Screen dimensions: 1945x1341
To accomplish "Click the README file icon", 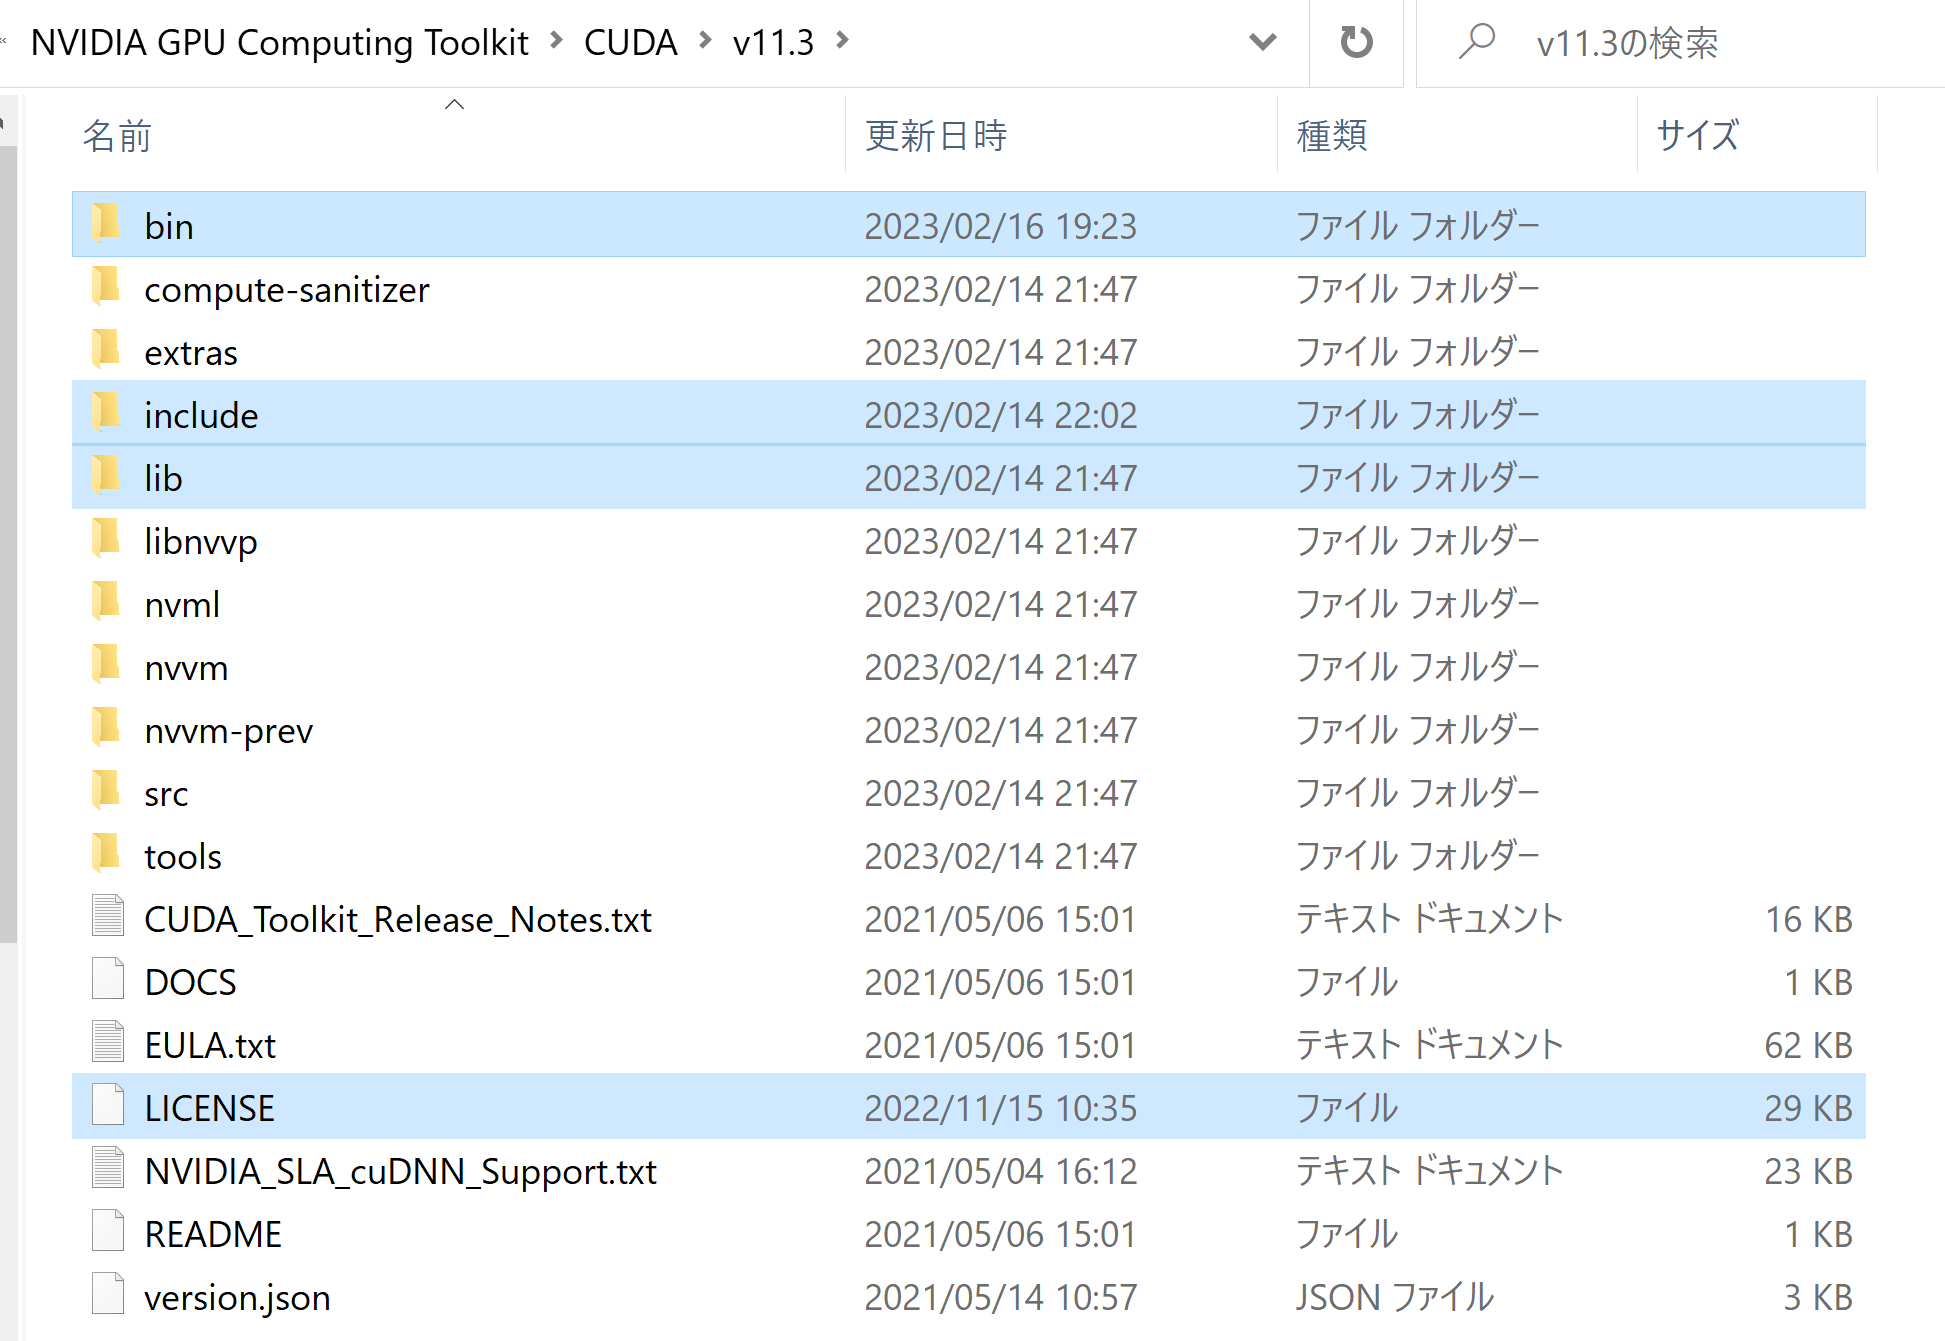I will pyautogui.click(x=108, y=1232).
